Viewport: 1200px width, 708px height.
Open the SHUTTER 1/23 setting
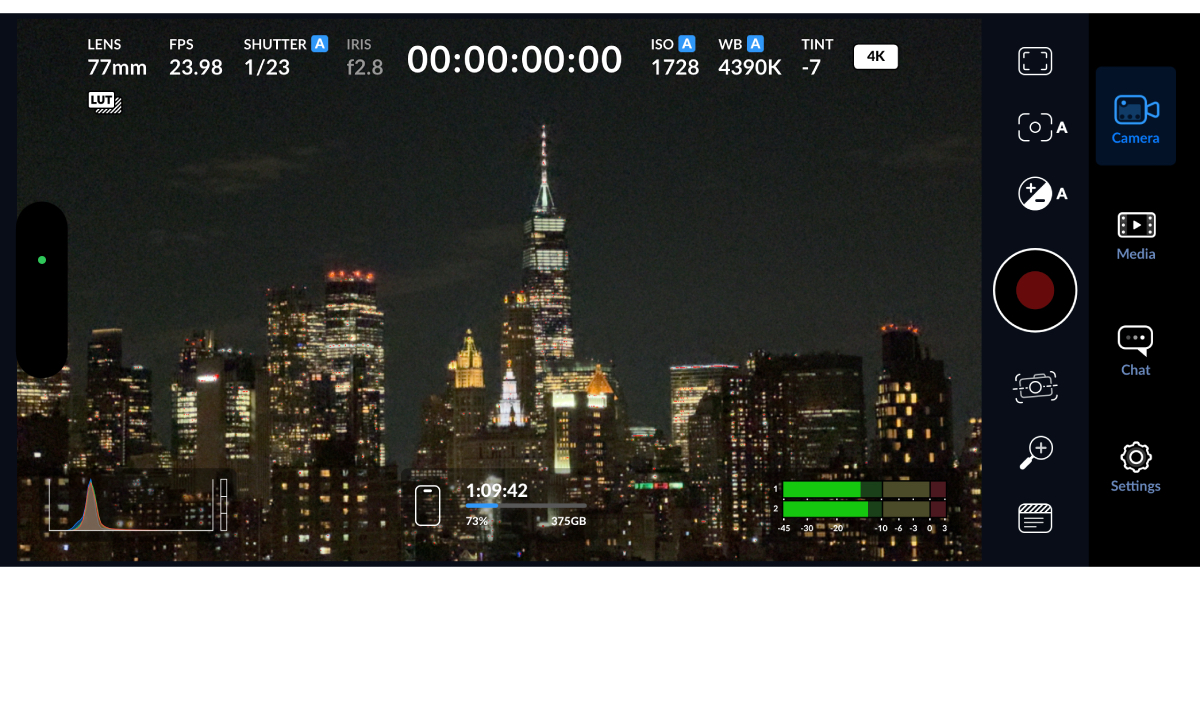(x=283, y=58)
